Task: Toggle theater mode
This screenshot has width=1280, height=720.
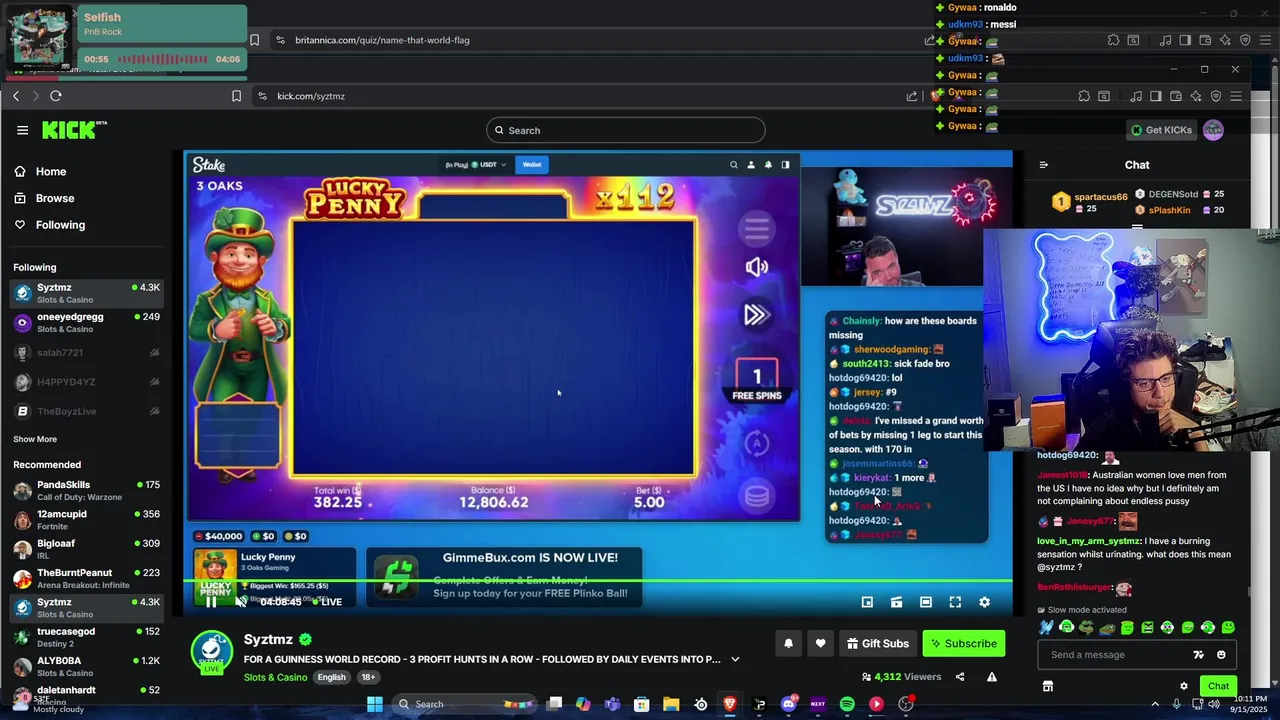Action: [926, 602]
